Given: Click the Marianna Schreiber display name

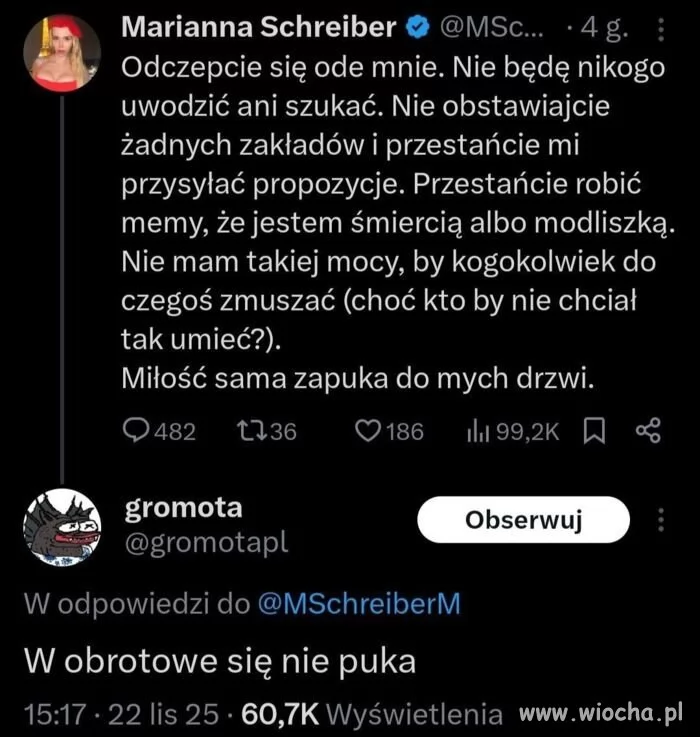Looking at the screenshot, I should pos(258,28).
